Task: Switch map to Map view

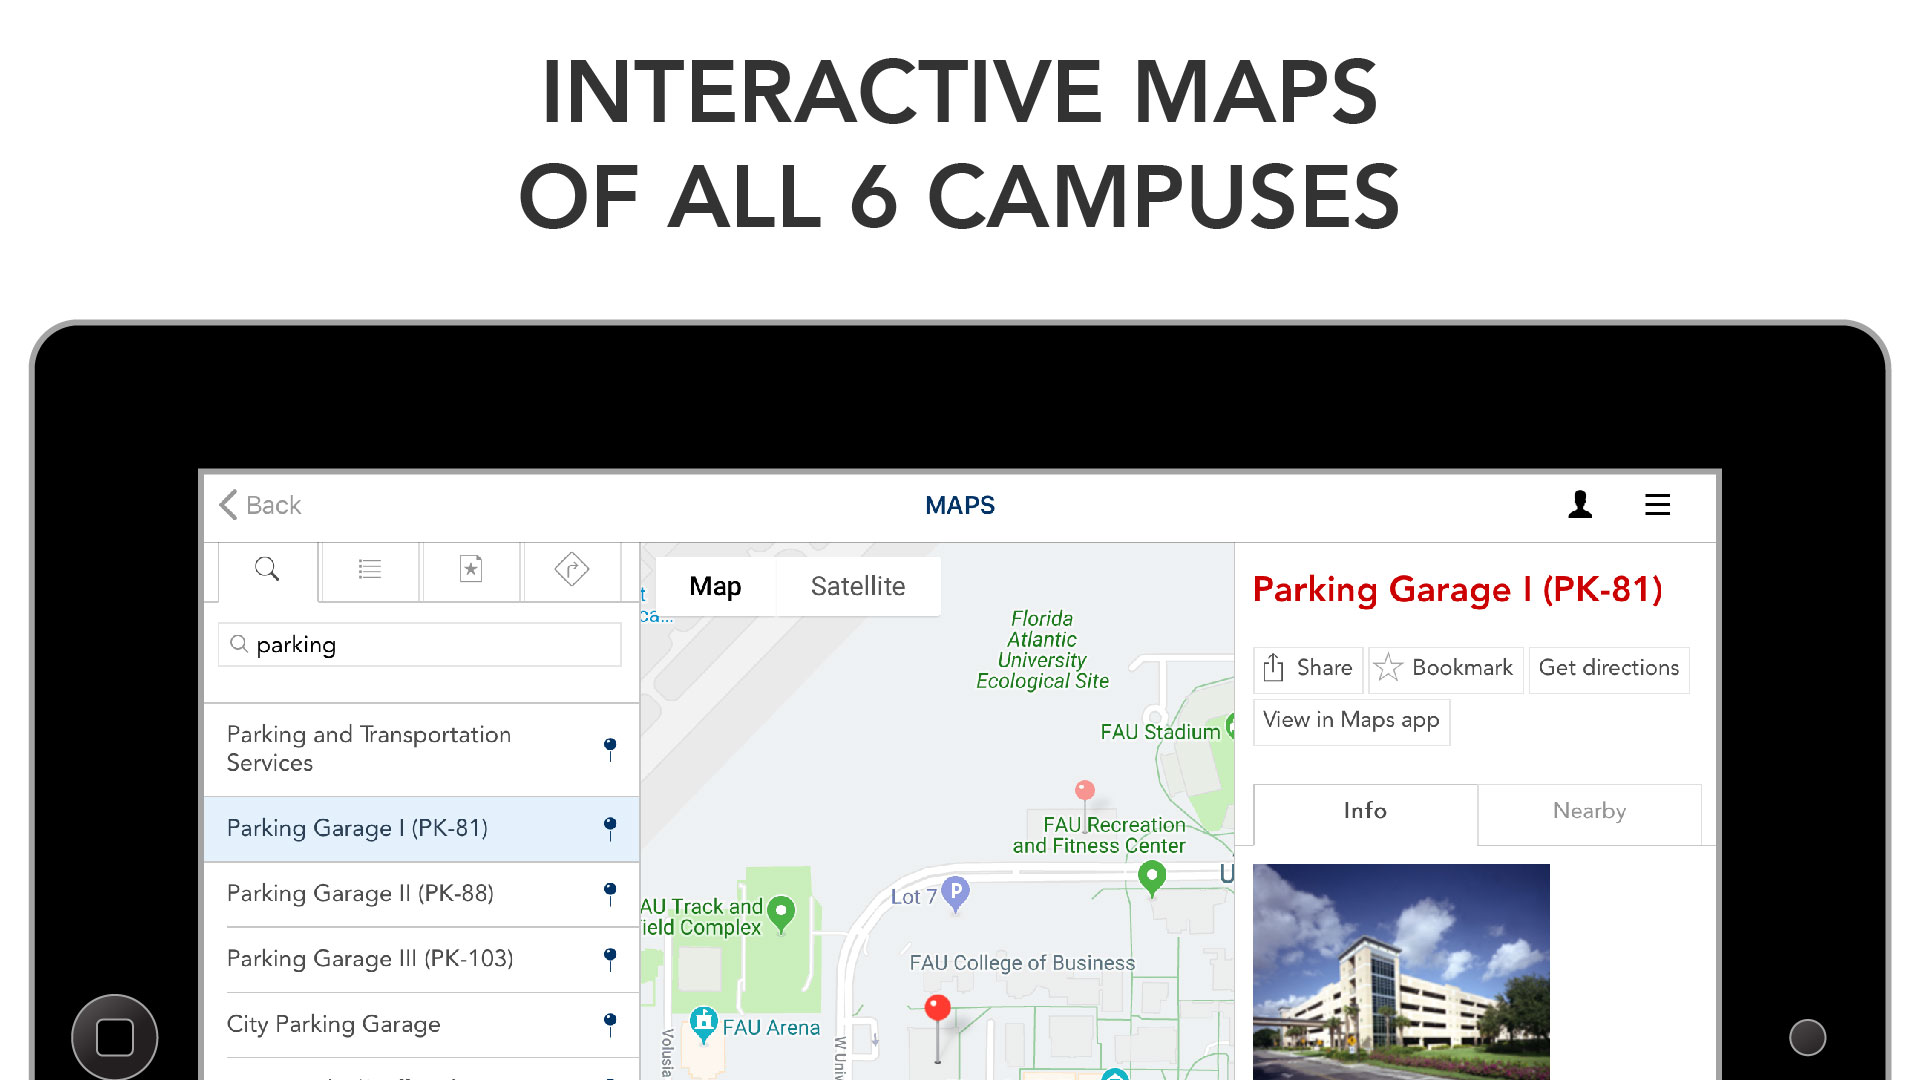Action: pyautogui.click(x=715, y=587)
